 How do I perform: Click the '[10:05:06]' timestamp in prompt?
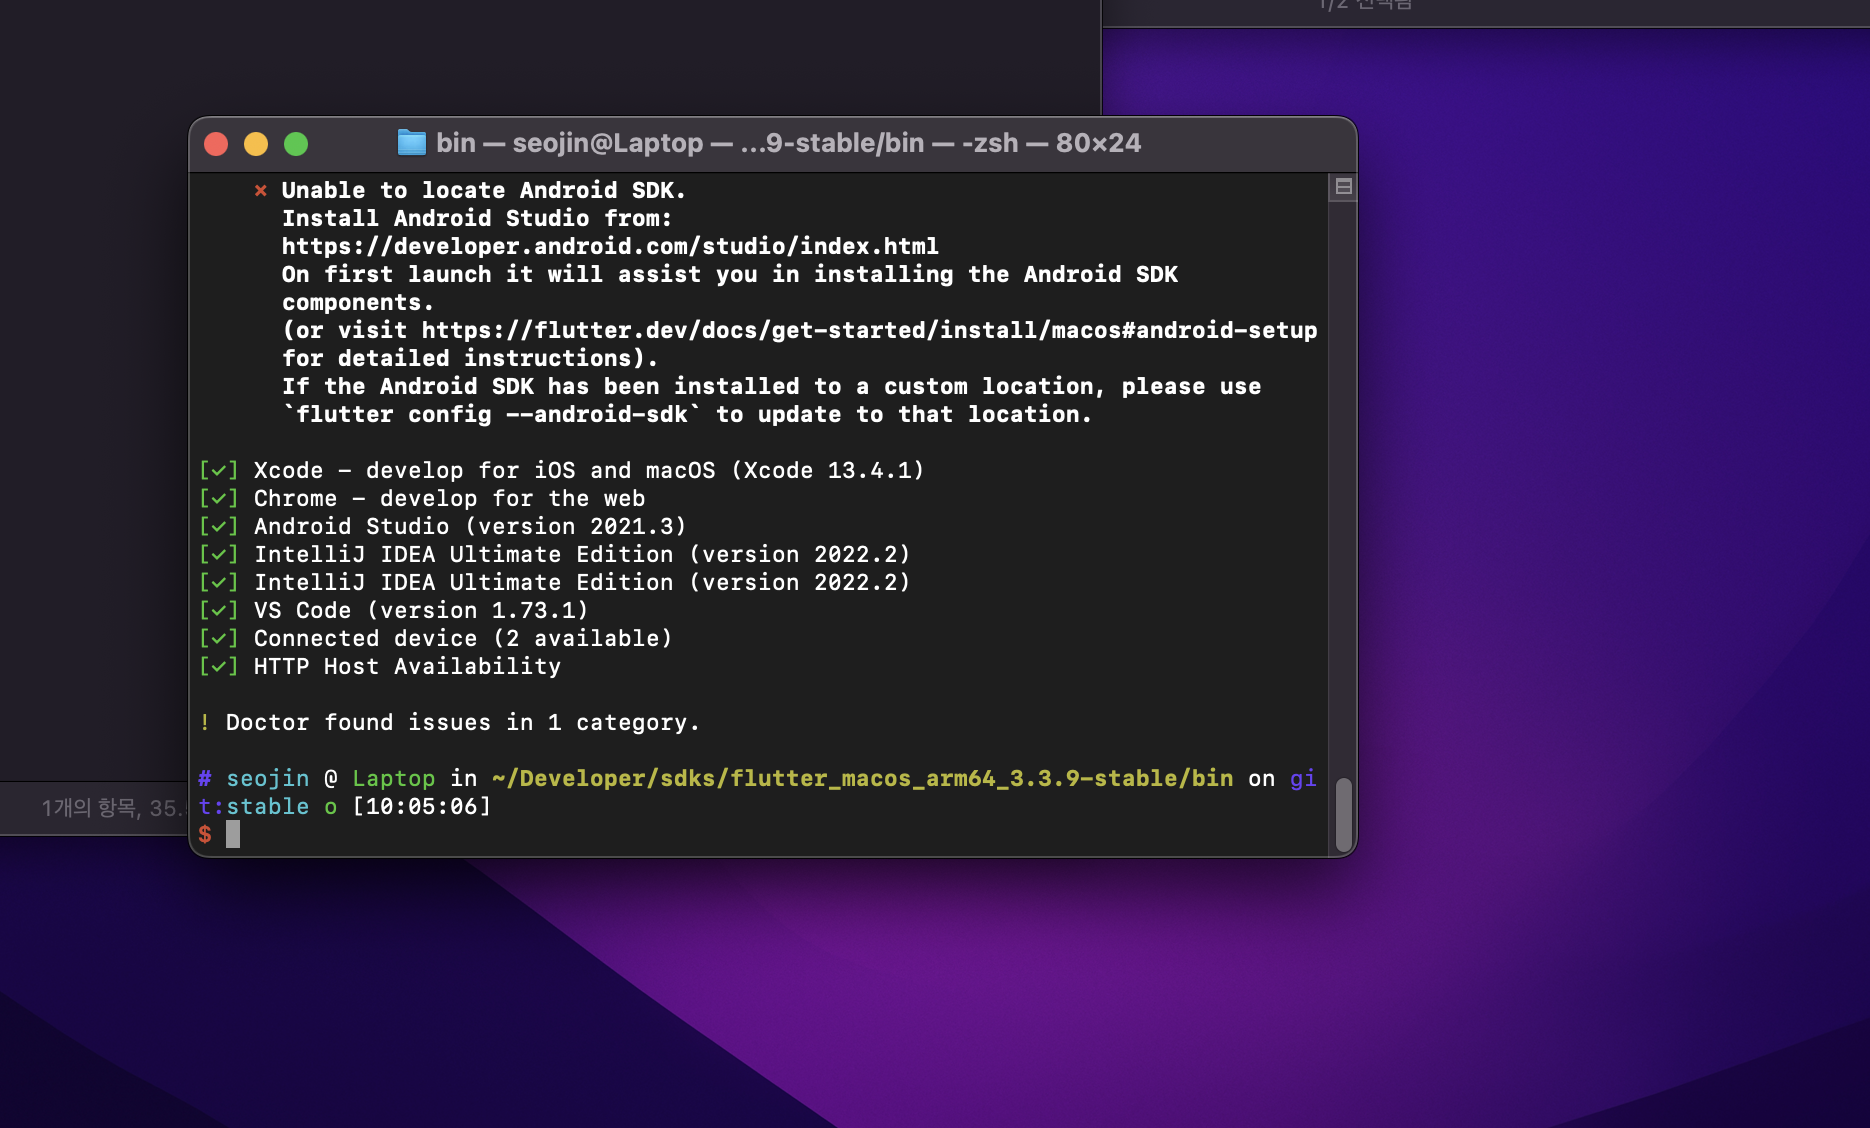421,806
